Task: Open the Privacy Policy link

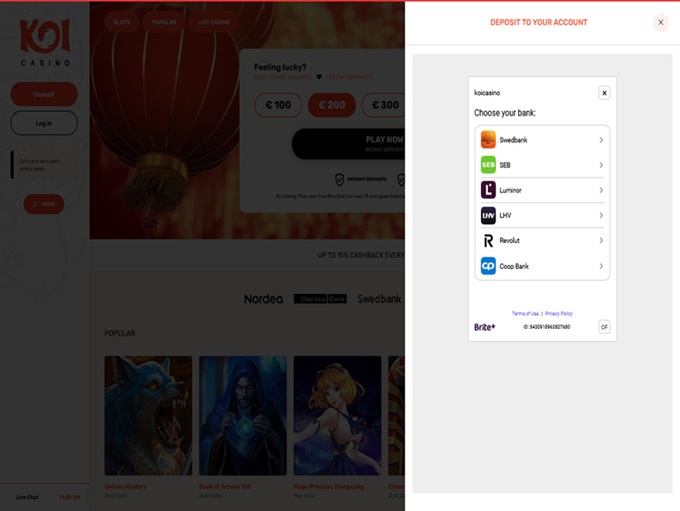Action: pos(559,313)
